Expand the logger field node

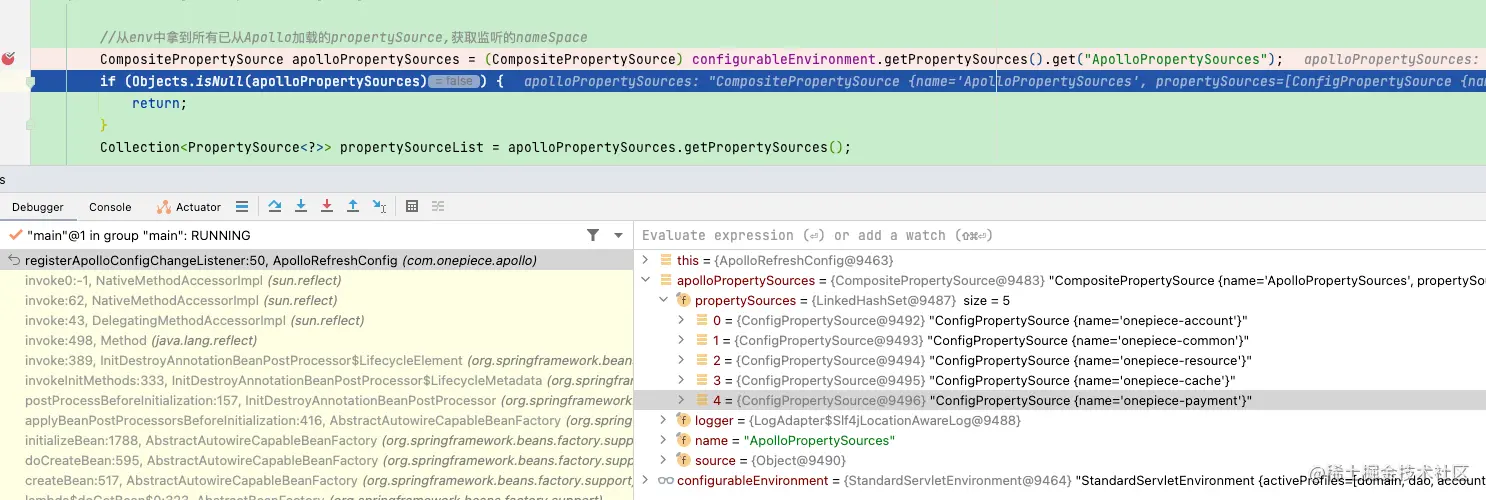coord(663,420)
